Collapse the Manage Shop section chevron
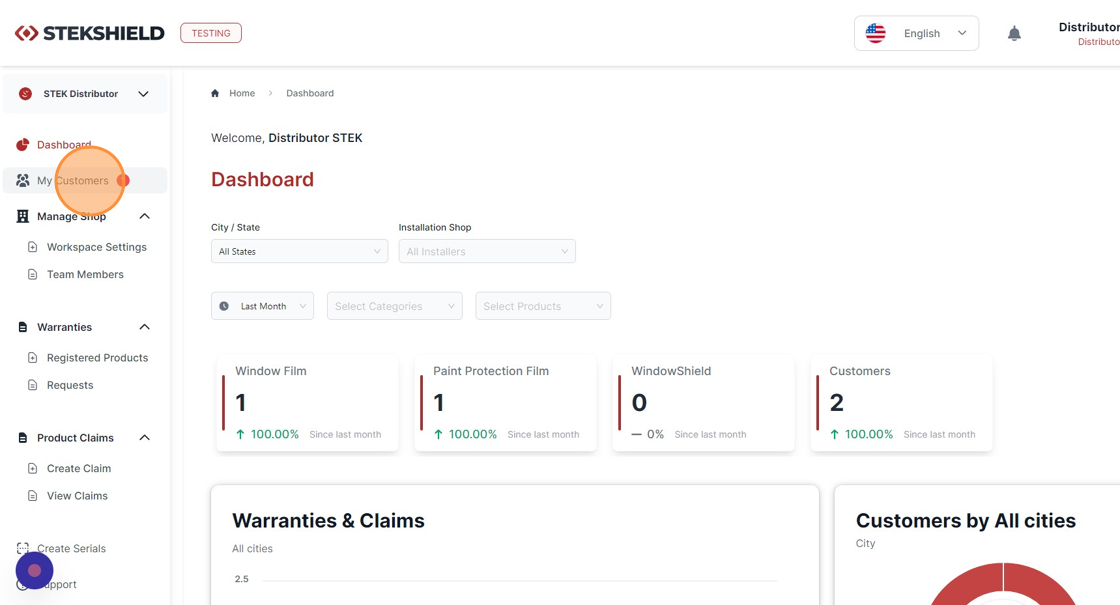The image size is (1120, 605). [x=144, y=216]
